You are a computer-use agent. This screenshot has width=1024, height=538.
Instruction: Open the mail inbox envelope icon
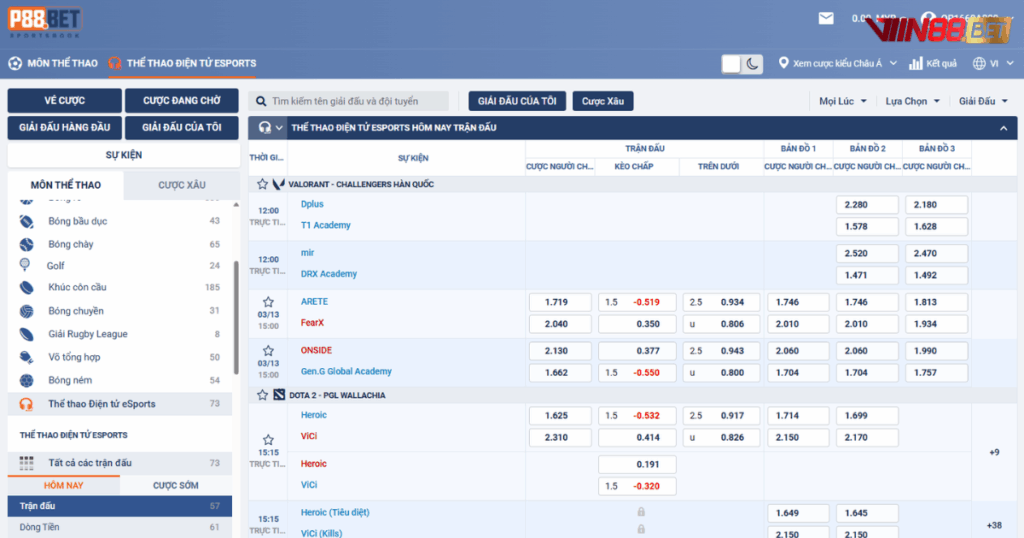point(825,18)
